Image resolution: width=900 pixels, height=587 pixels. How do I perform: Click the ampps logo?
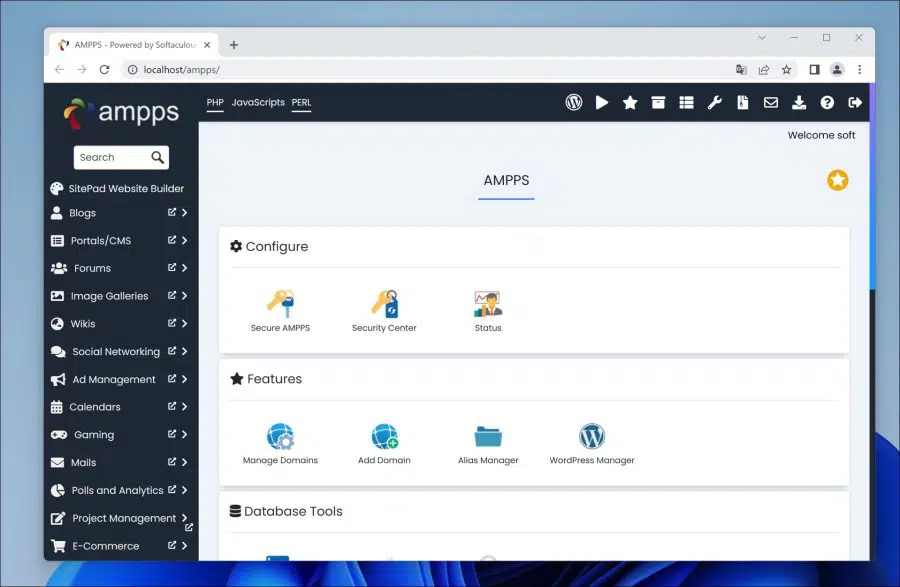(x=121, y=112)
